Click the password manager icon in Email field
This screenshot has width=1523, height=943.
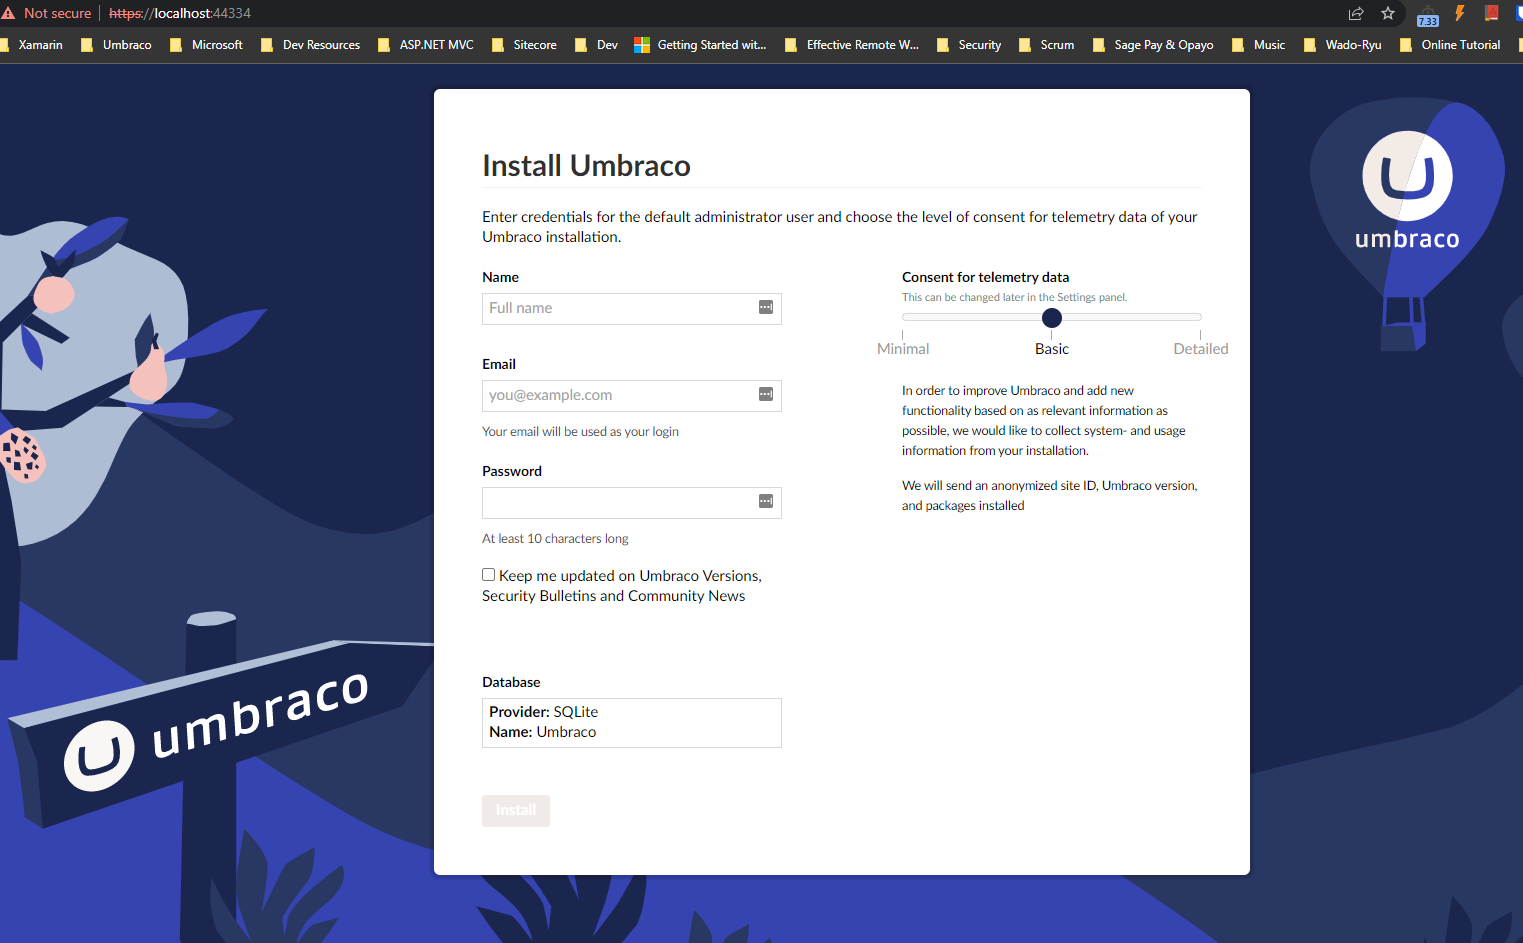click(766, 394)
